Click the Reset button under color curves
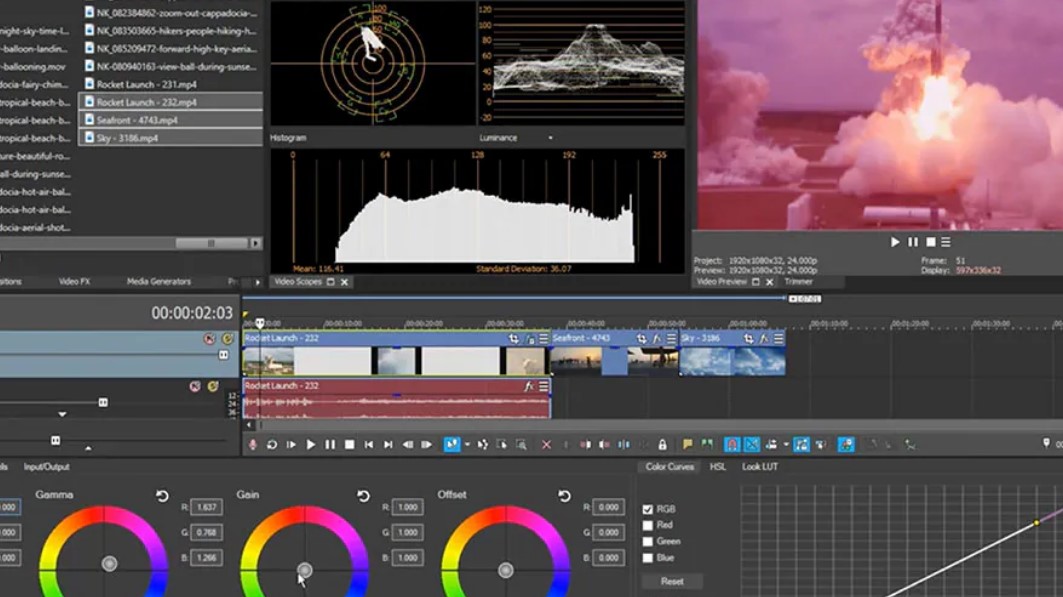 click(x=672, y=581)
